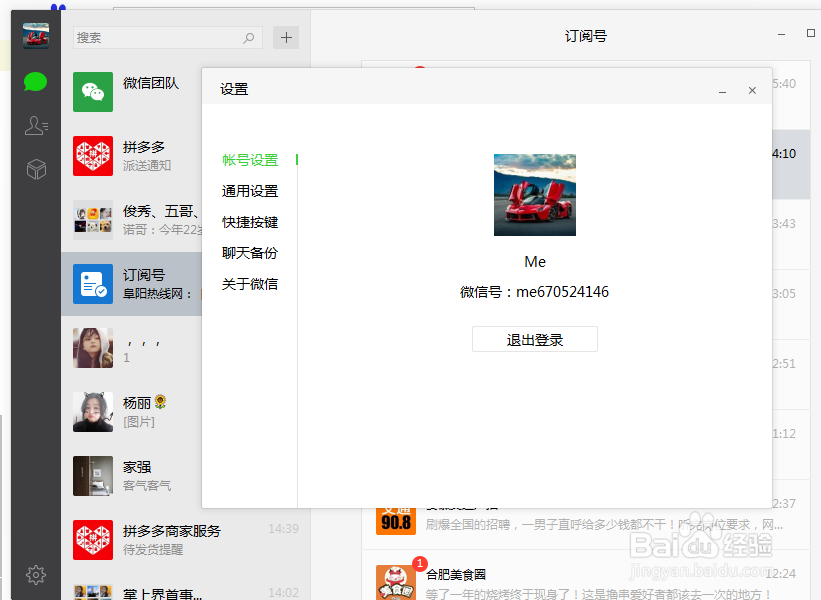Click the plus icon to start a new chat
This screenshot has width=821, height=600.
286,37
